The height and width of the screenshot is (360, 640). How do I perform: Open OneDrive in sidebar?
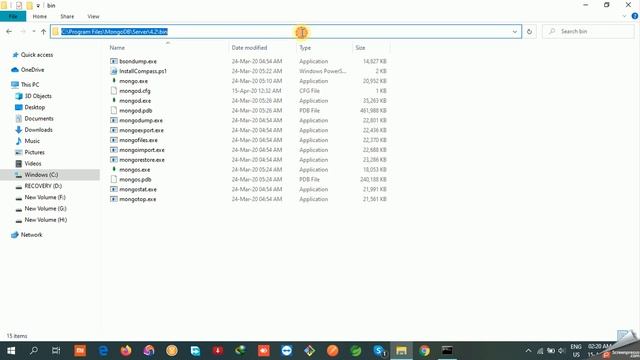pyautogui.click(x=32, y=70)
